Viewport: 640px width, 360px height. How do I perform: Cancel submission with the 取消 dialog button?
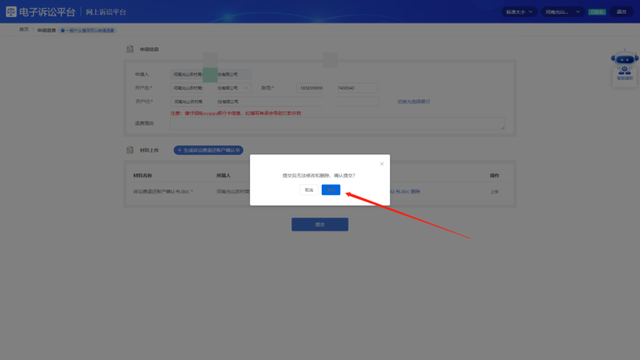309,190
